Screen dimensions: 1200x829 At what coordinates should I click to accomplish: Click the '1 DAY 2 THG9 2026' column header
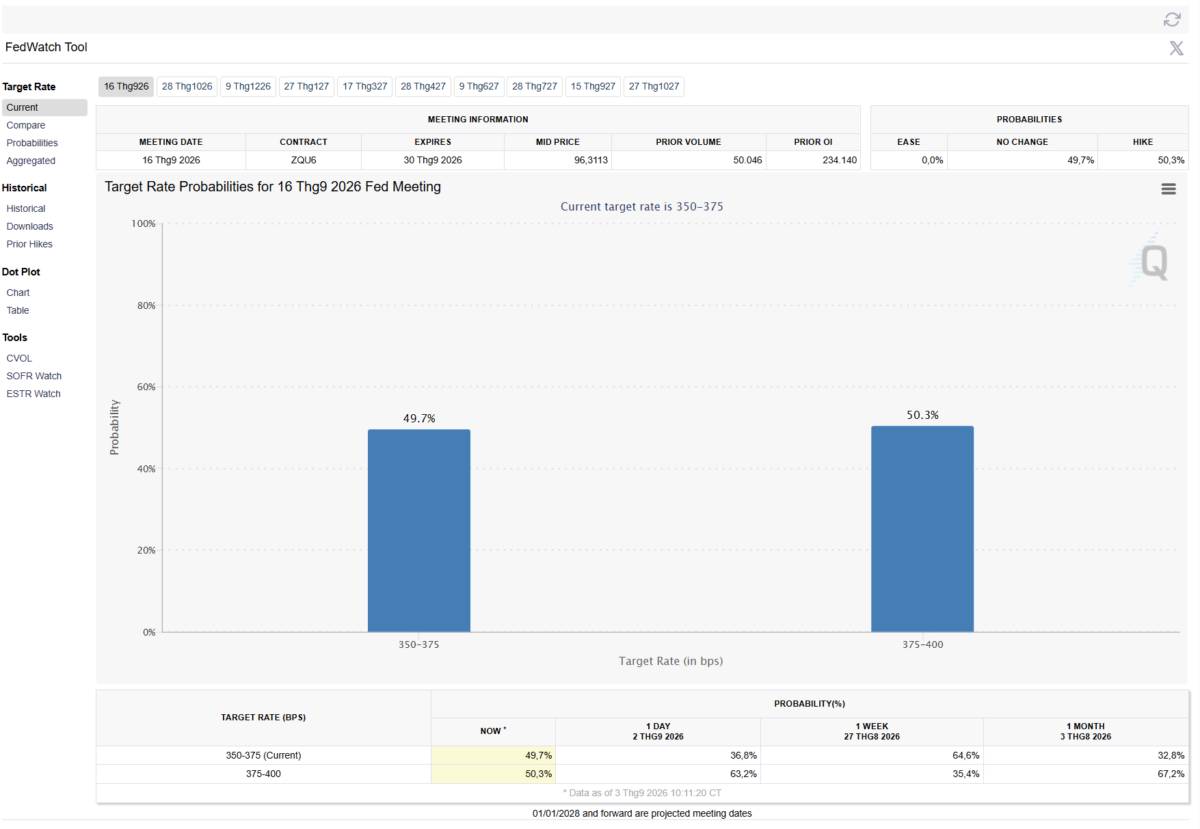pyautogui.click(x=658, y=731)
